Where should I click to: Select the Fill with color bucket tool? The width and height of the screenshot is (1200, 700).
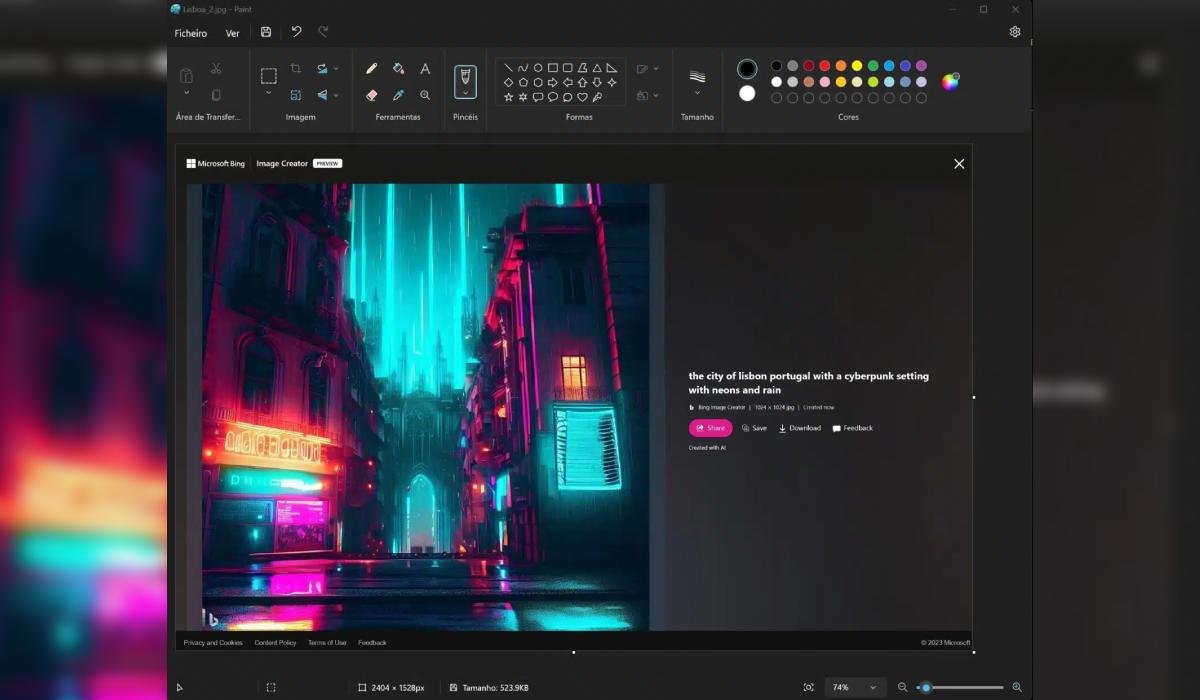coord(398,68)
